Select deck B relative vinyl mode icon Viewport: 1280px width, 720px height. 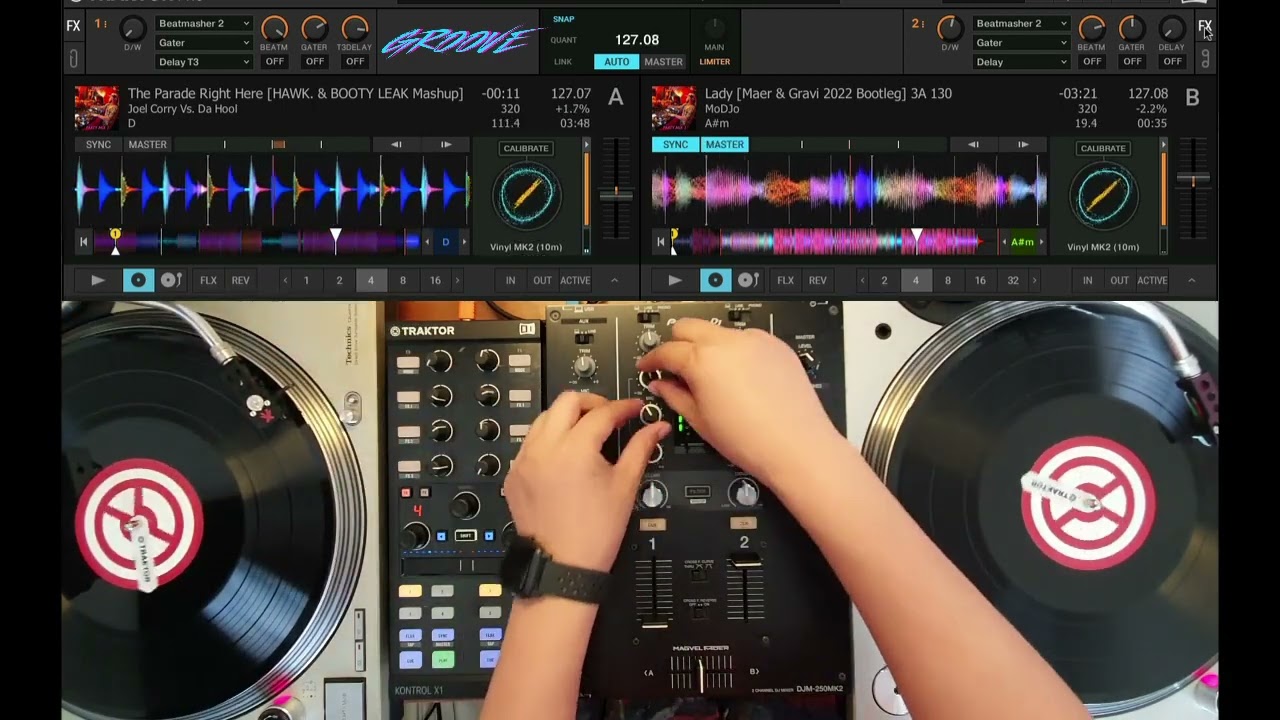point(748,280)
